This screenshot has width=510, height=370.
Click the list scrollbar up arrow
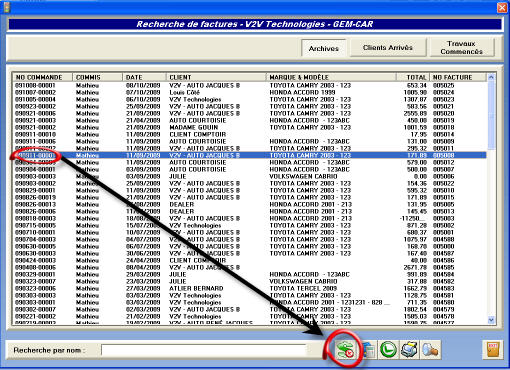491,77
